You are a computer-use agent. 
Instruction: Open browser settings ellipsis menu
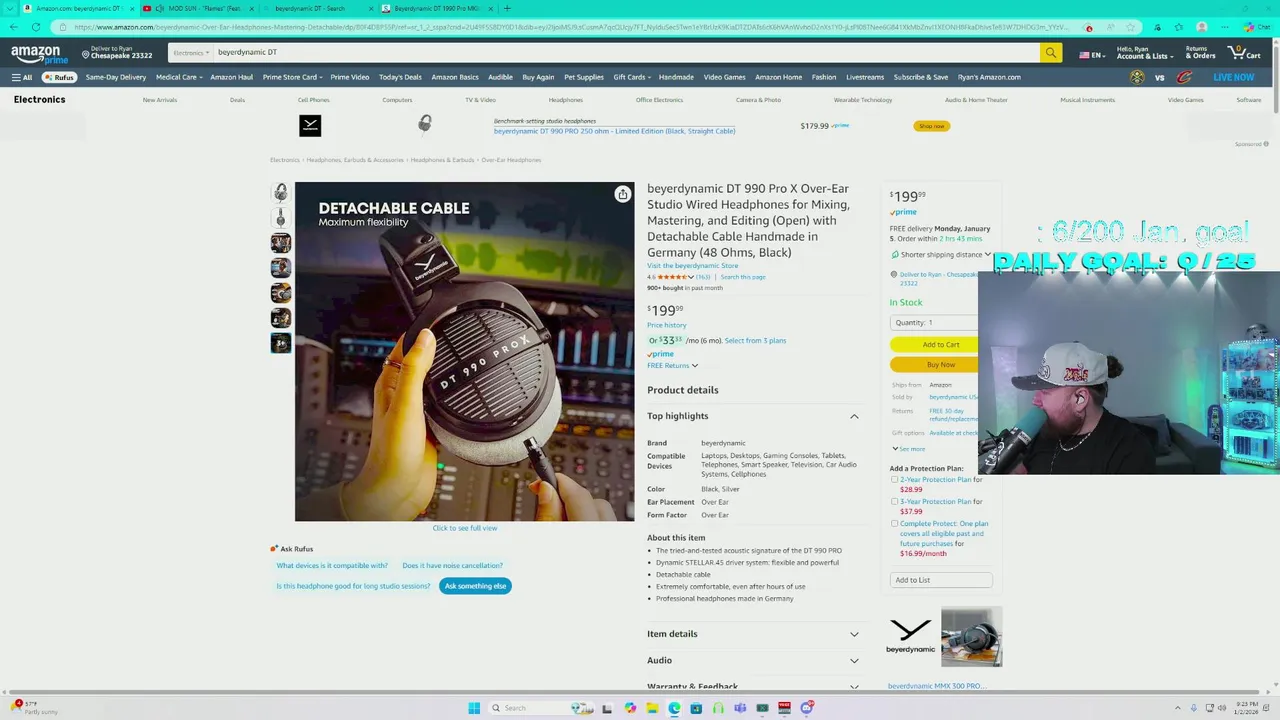(1223, 27)
